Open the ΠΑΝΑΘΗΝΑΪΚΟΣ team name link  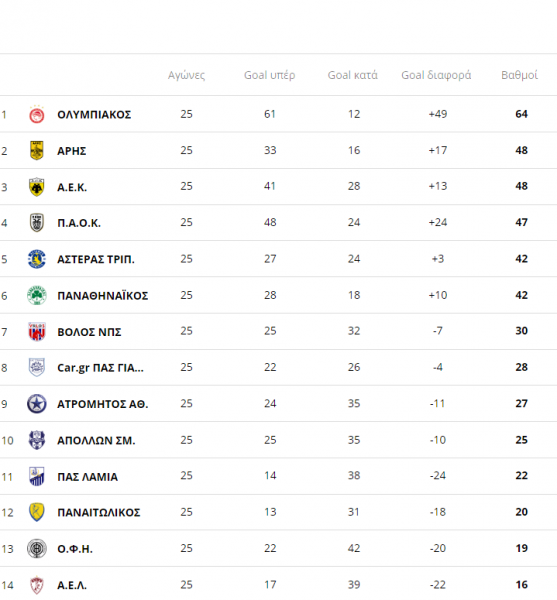(103, 295)
